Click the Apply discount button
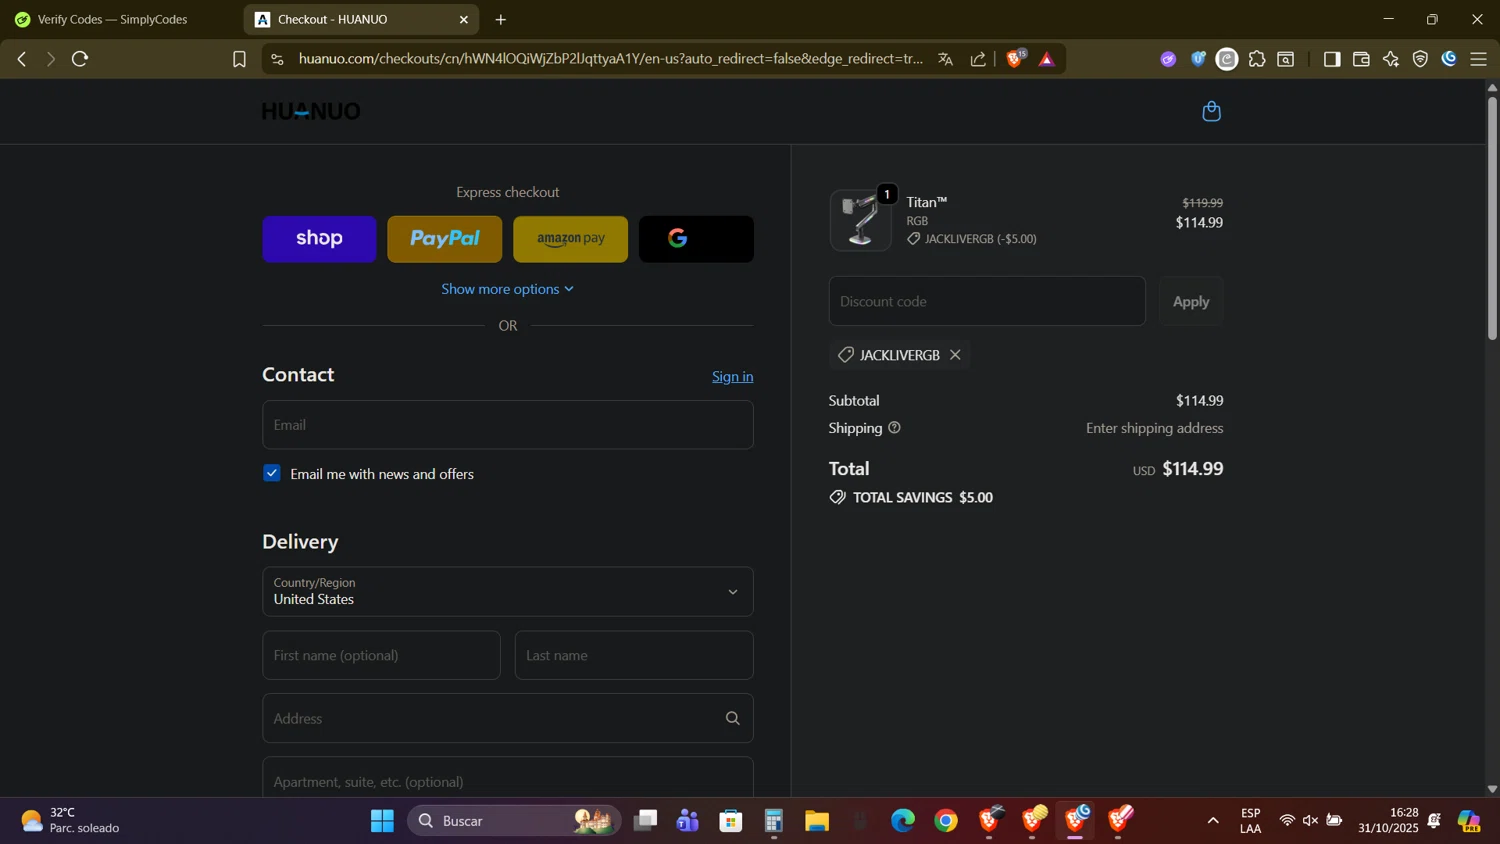 pos(1190,301)
